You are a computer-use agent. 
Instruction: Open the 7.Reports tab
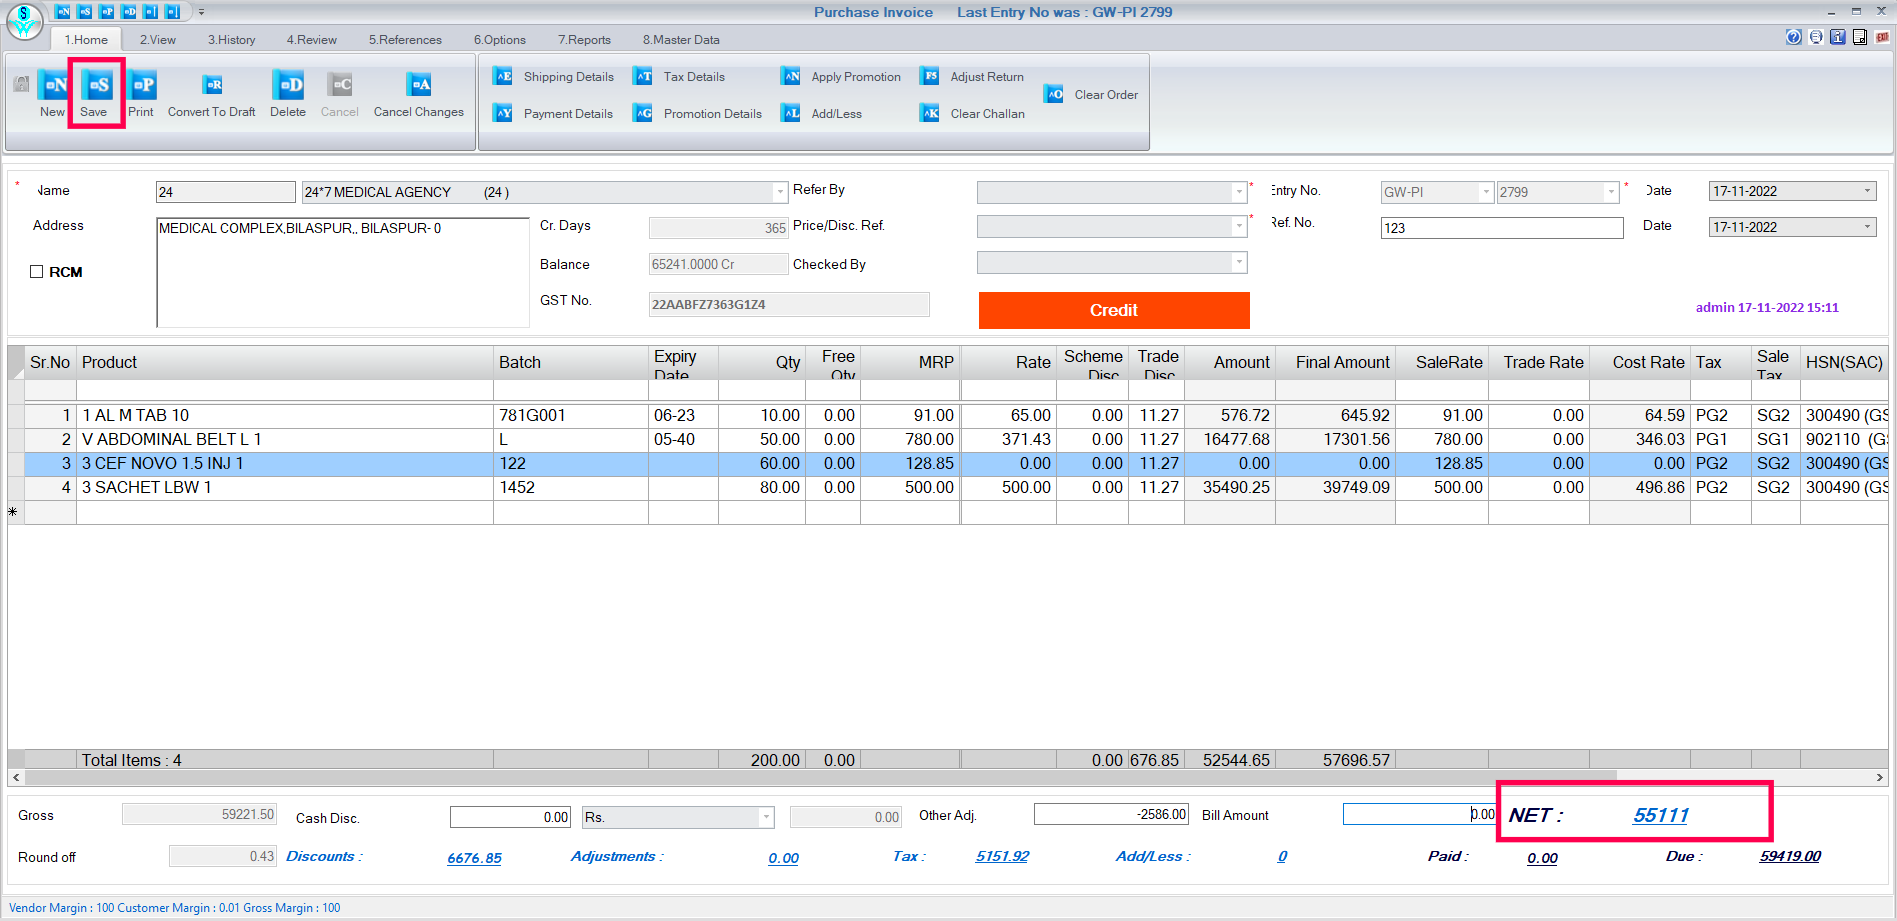(584, 40)
